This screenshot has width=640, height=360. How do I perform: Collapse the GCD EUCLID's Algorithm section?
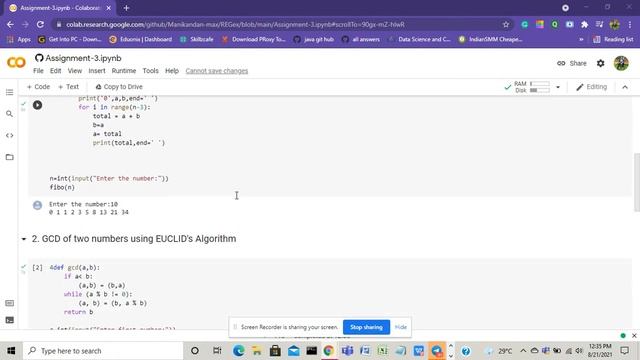24,239
